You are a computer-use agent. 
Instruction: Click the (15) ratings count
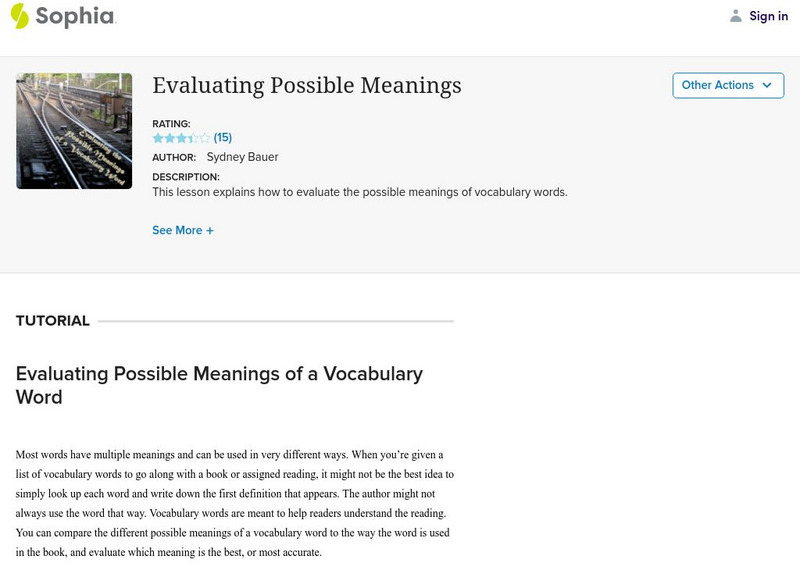[223, 138]
